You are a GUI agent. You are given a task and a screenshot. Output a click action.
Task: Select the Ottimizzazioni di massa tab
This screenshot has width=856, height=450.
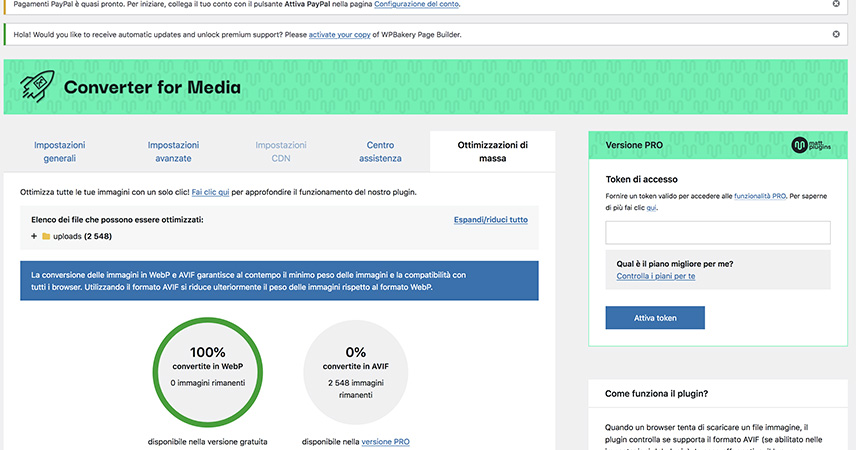tap(492, 151)
